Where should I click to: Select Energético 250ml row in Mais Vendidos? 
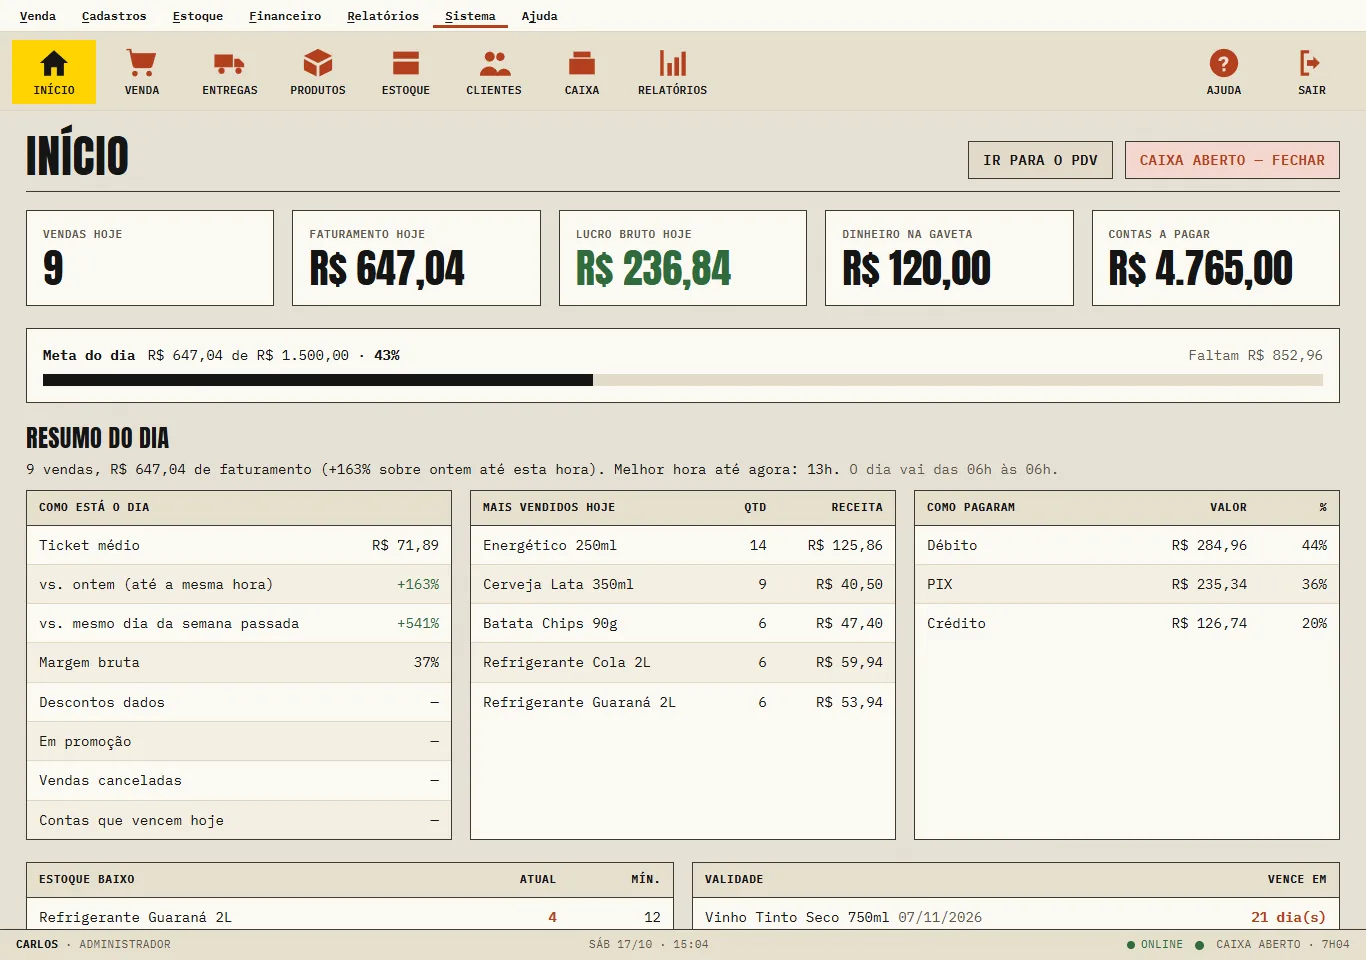pyautogui.click(x=683, y=545)
